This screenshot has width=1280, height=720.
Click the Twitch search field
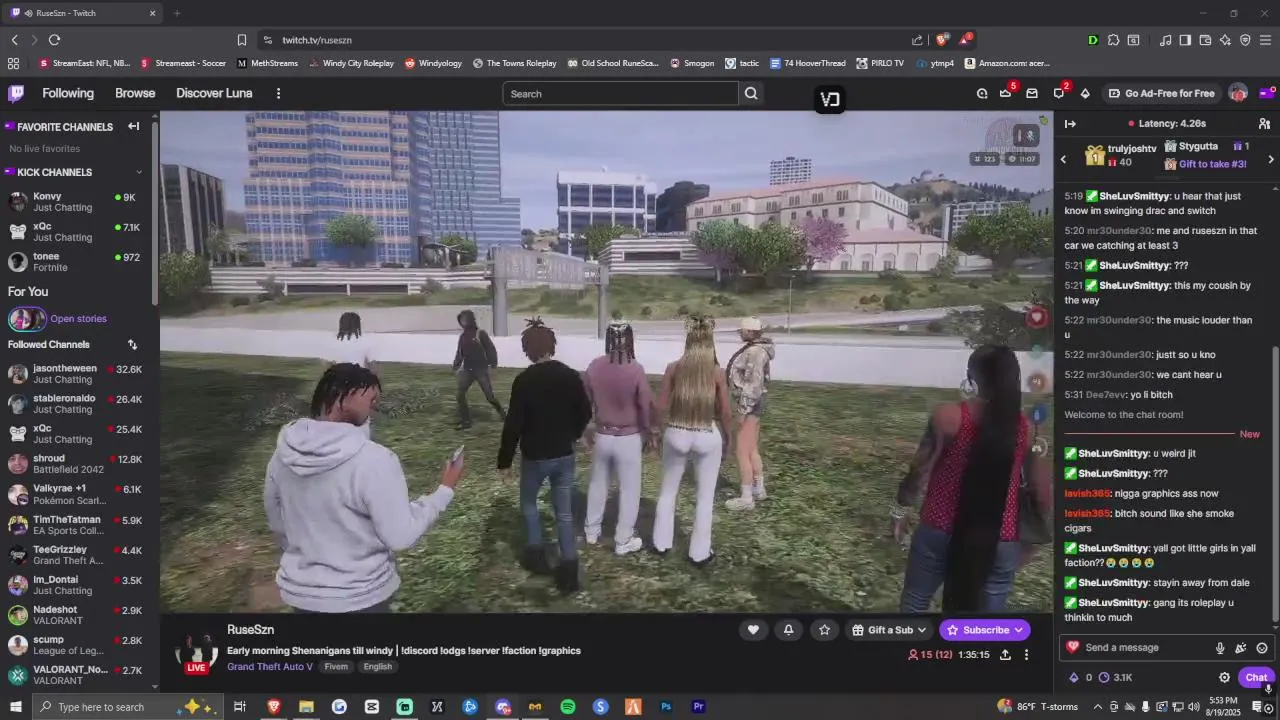click(x=620, y=94)
